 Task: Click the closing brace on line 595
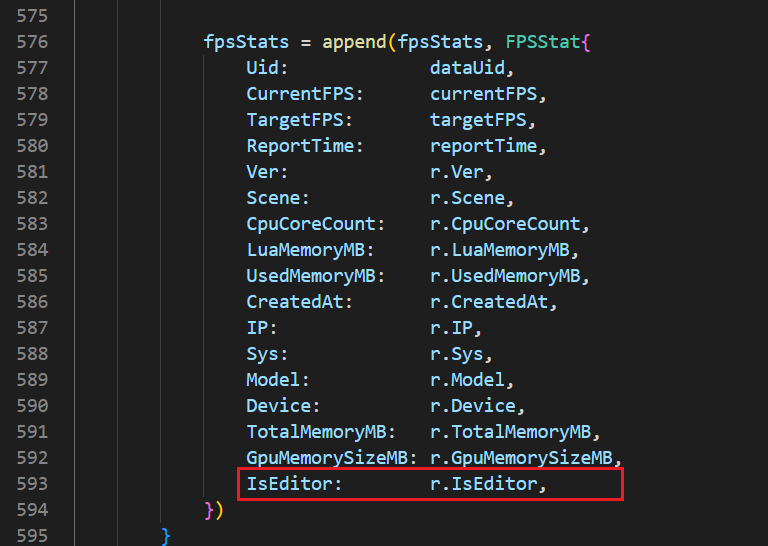(x=166, y=536)
